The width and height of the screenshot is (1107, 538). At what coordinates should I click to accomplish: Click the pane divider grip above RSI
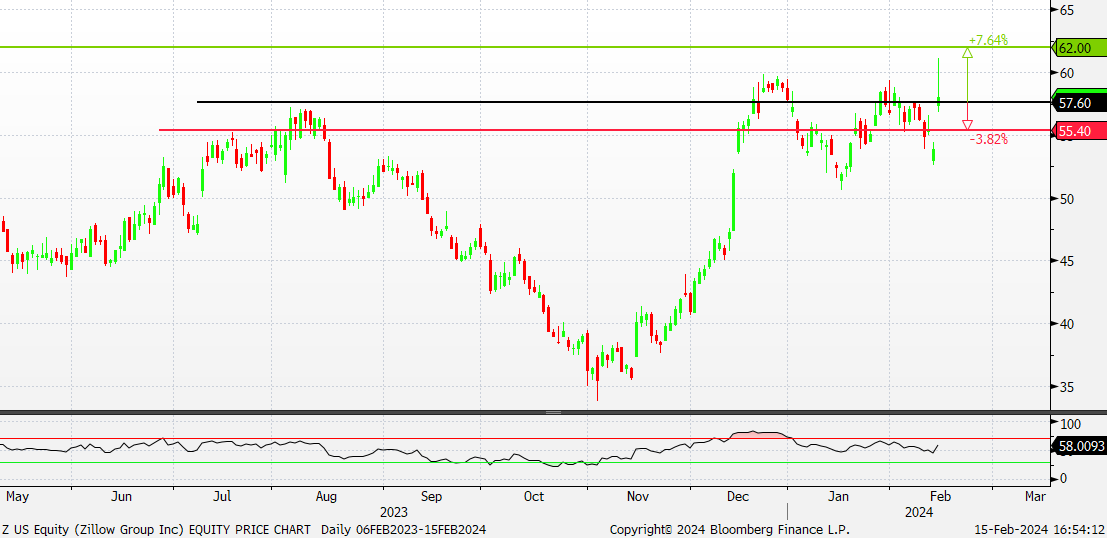[554, 412]
